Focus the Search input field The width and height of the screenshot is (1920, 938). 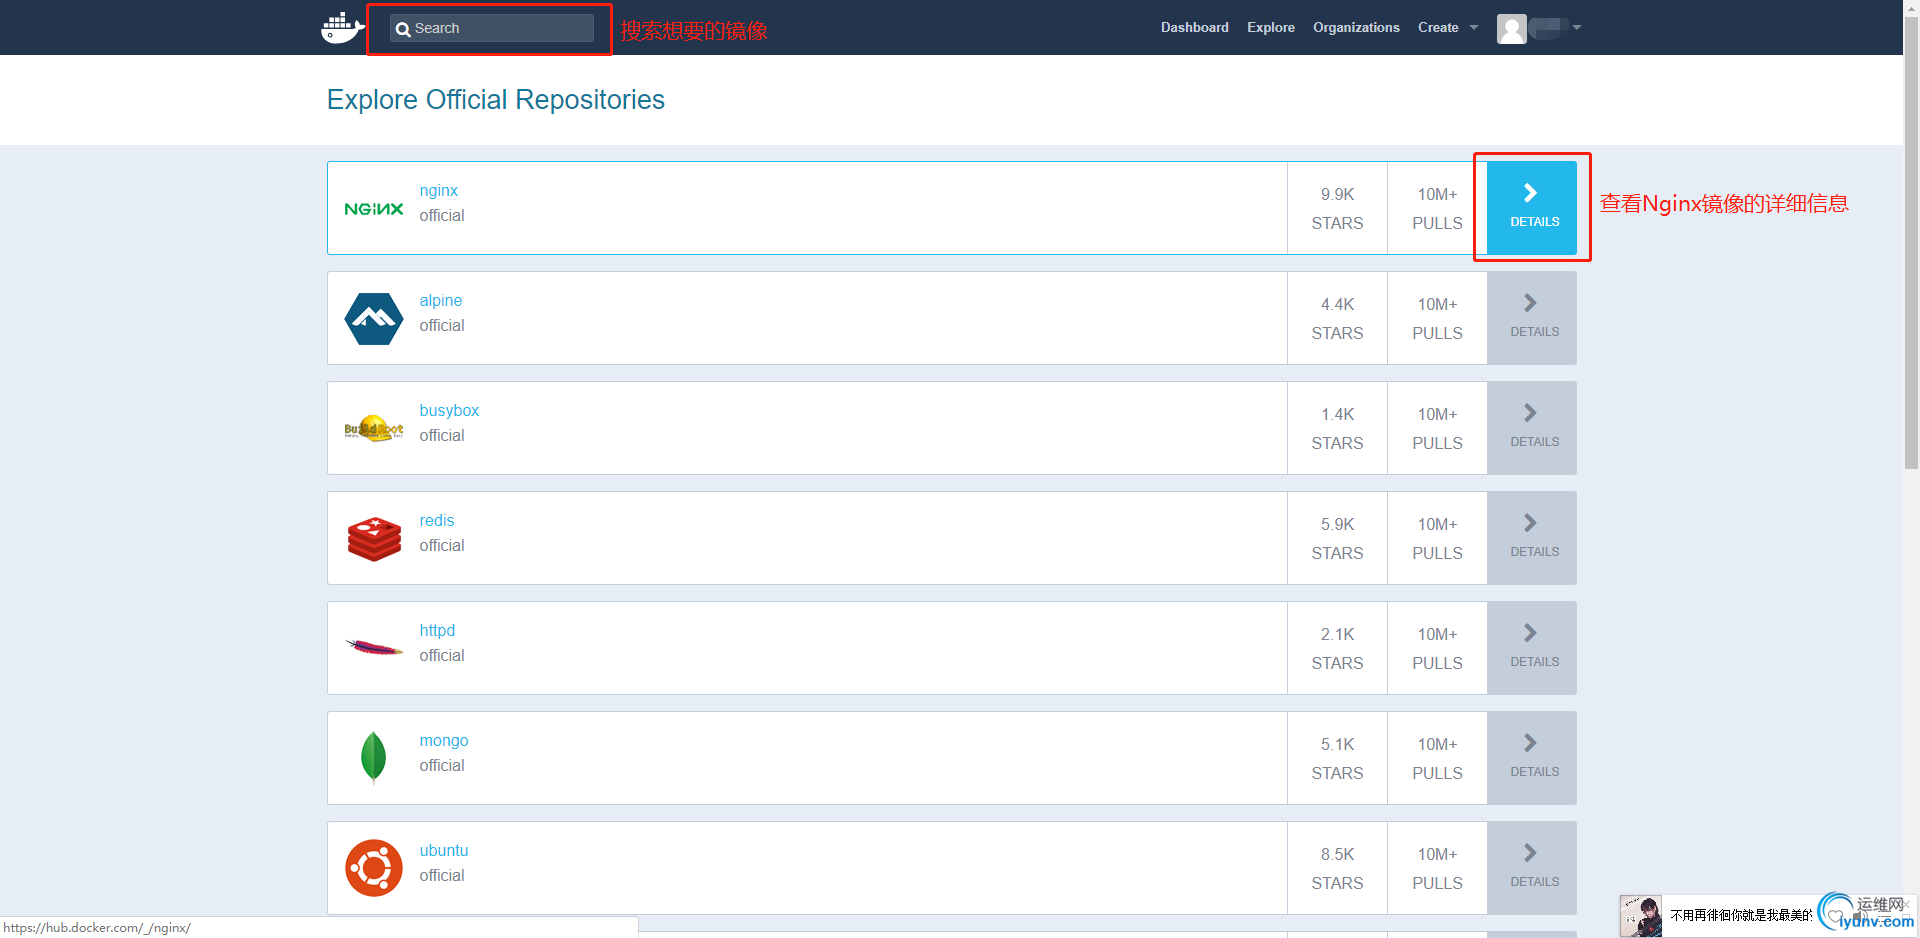491,28
